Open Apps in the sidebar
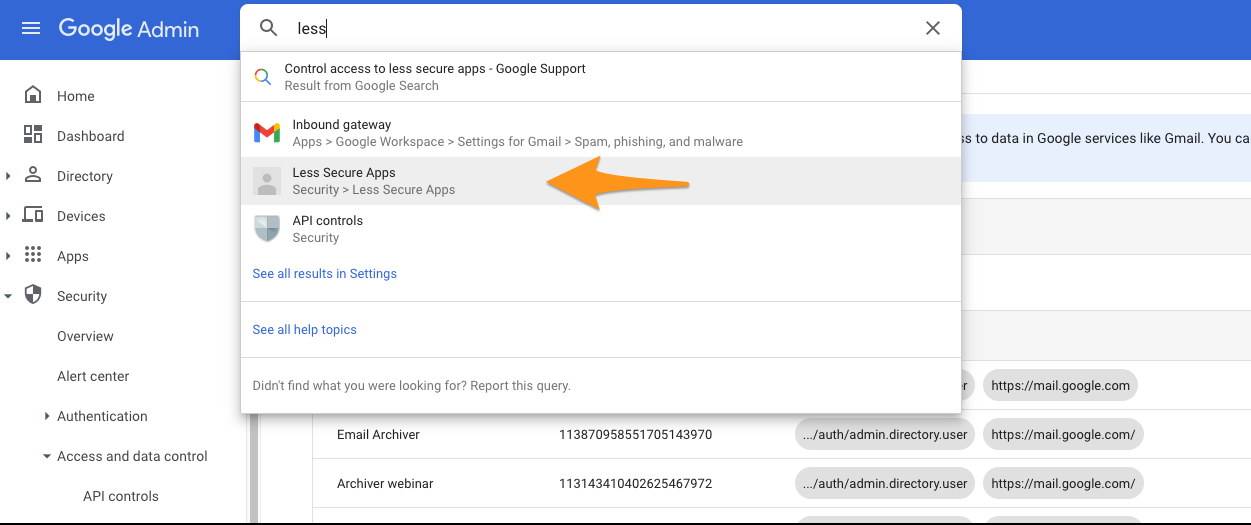Screen dimensions: 1251x525 (x=73, y=256)
